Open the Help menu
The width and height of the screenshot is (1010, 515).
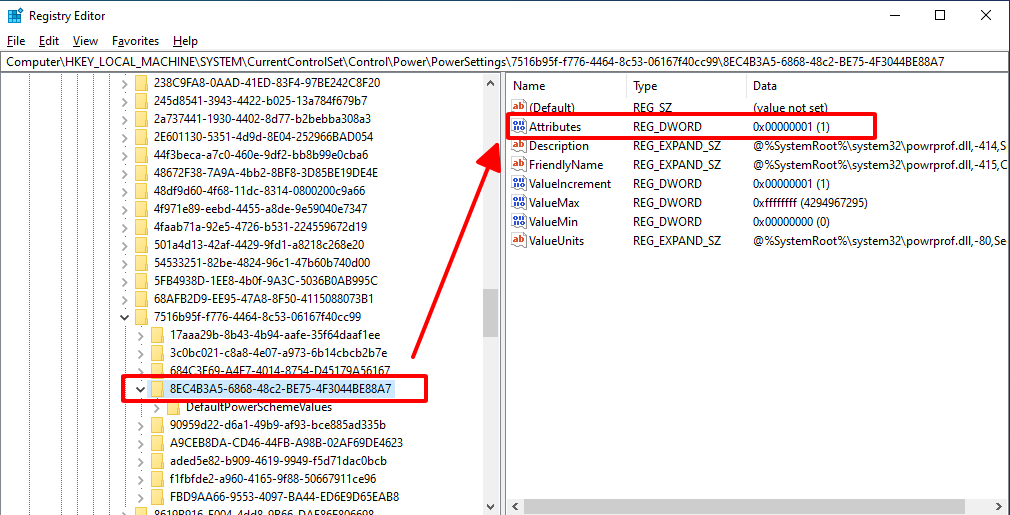pos(185,41)
